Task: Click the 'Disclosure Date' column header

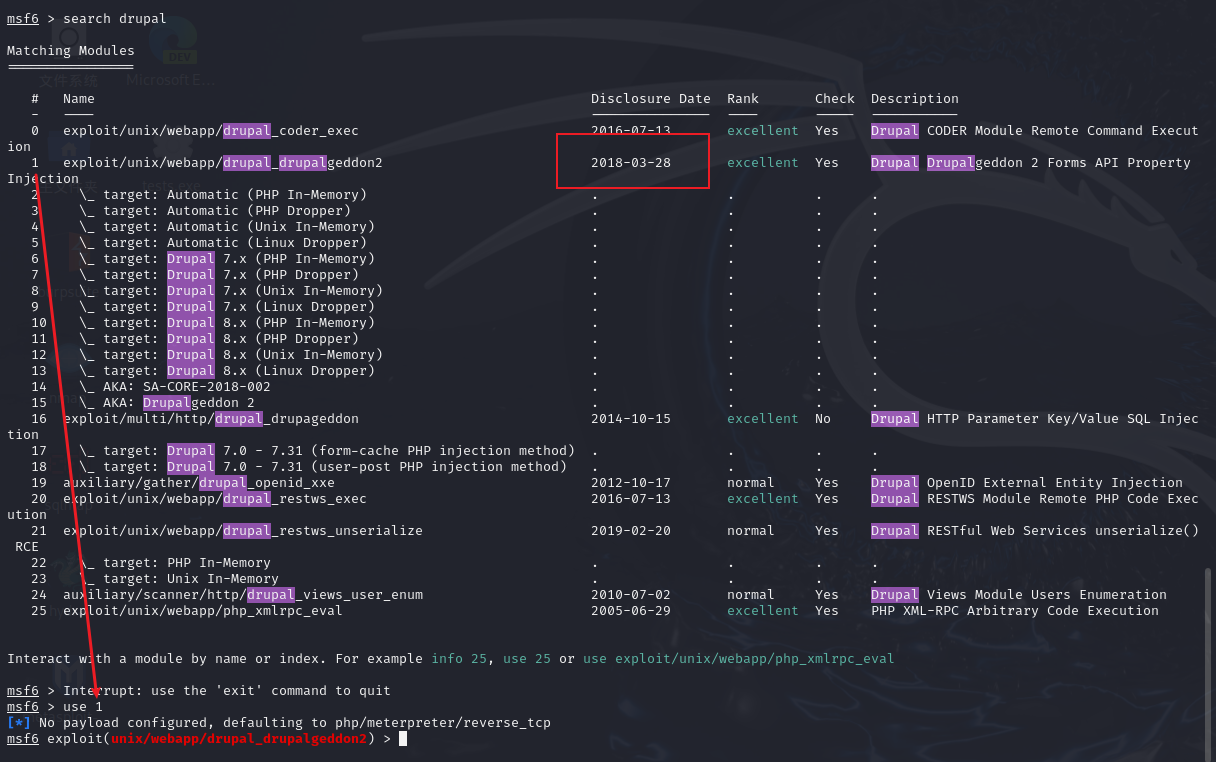Action: pyautogui.click(x=651, y=99)
